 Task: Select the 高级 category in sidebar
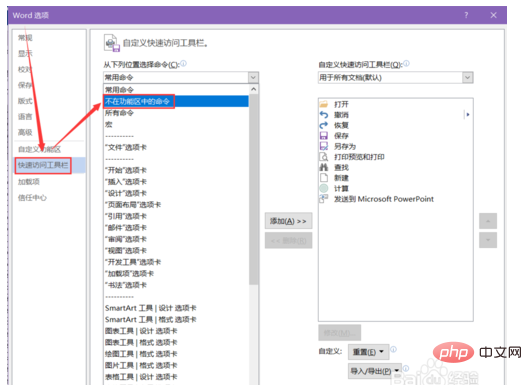[x=25, y=132]
